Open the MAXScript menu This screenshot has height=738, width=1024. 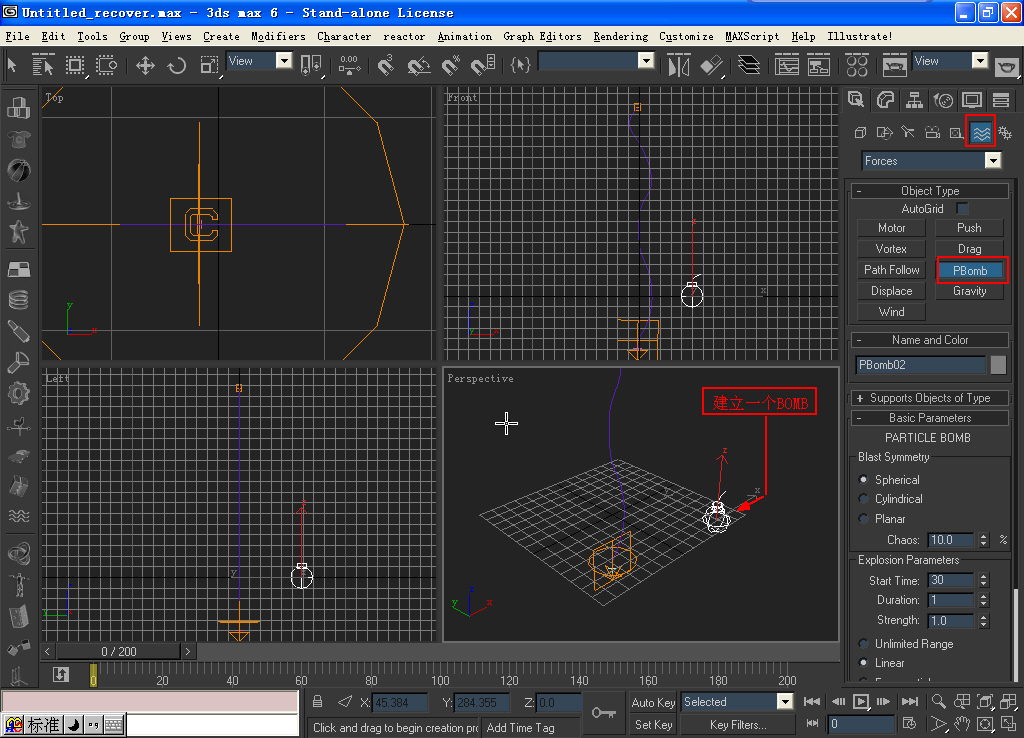pyautogui.click(x=752, y=37)
